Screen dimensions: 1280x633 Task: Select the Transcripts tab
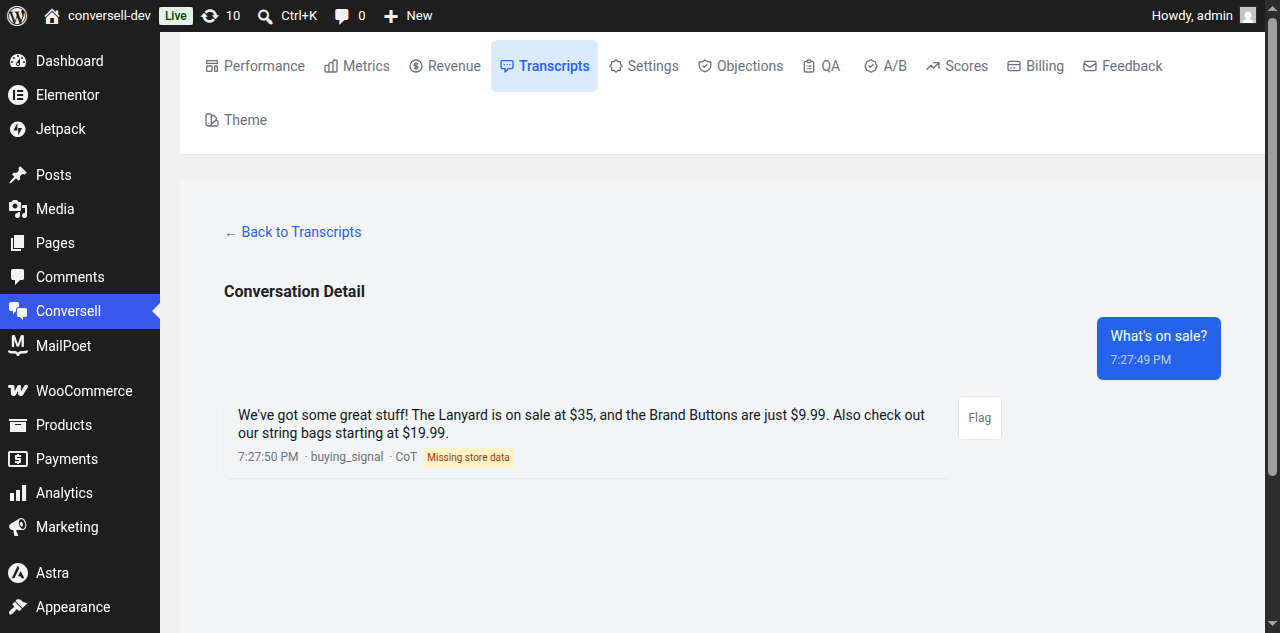(x=544, y=66)
